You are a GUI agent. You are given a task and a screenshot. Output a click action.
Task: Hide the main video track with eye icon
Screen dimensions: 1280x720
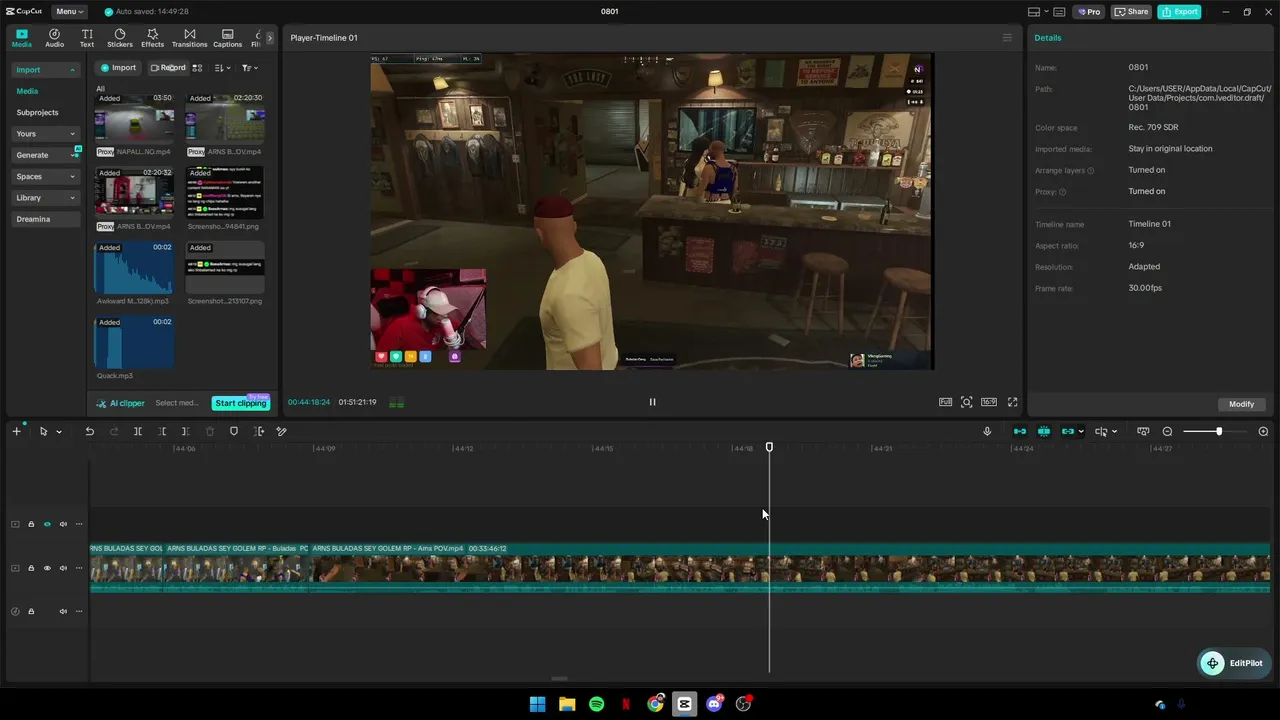tap(47, 568)
